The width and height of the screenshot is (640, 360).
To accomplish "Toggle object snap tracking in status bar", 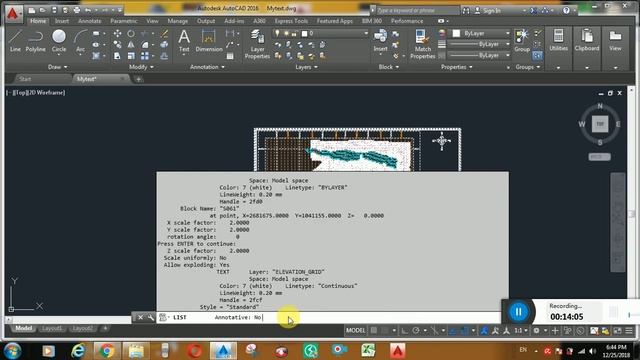I will point(453,330).
